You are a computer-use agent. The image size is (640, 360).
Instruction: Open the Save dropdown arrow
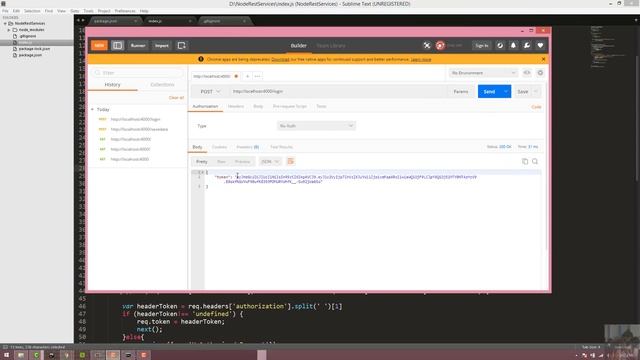coord(536,91)
